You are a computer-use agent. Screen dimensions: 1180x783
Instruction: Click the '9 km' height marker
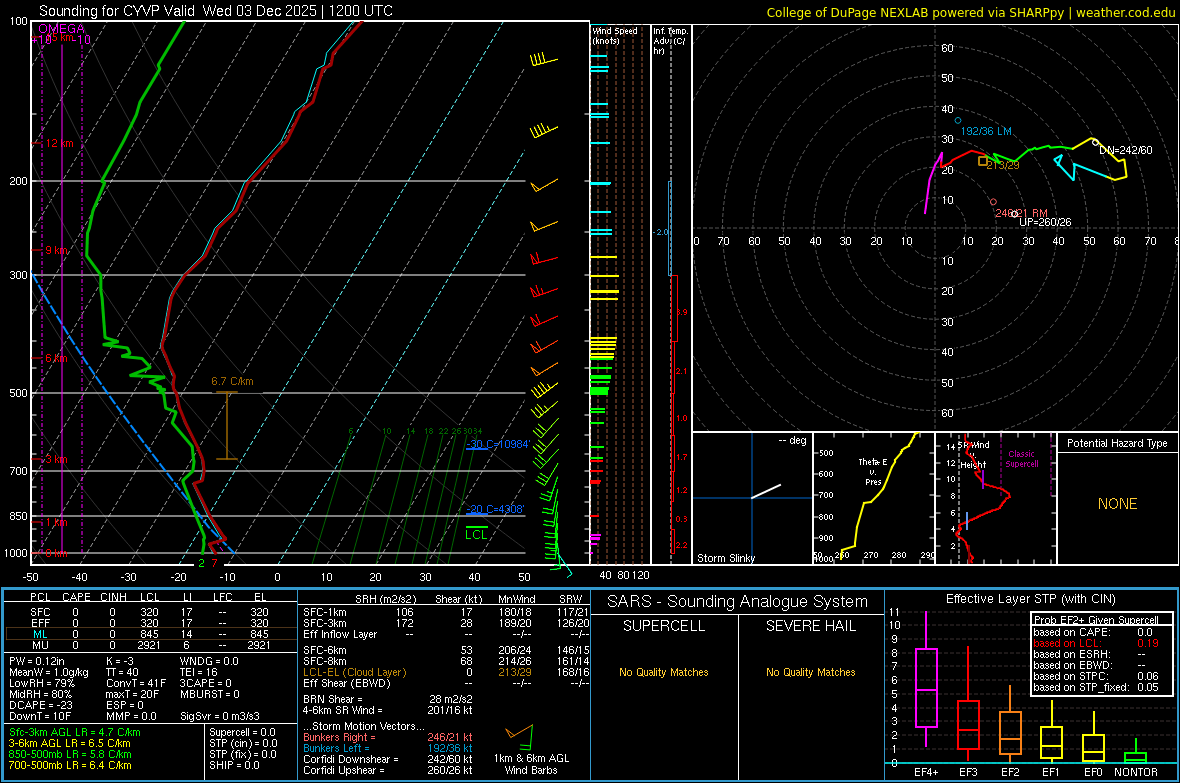pyautogui.click(x=58, y=250)
